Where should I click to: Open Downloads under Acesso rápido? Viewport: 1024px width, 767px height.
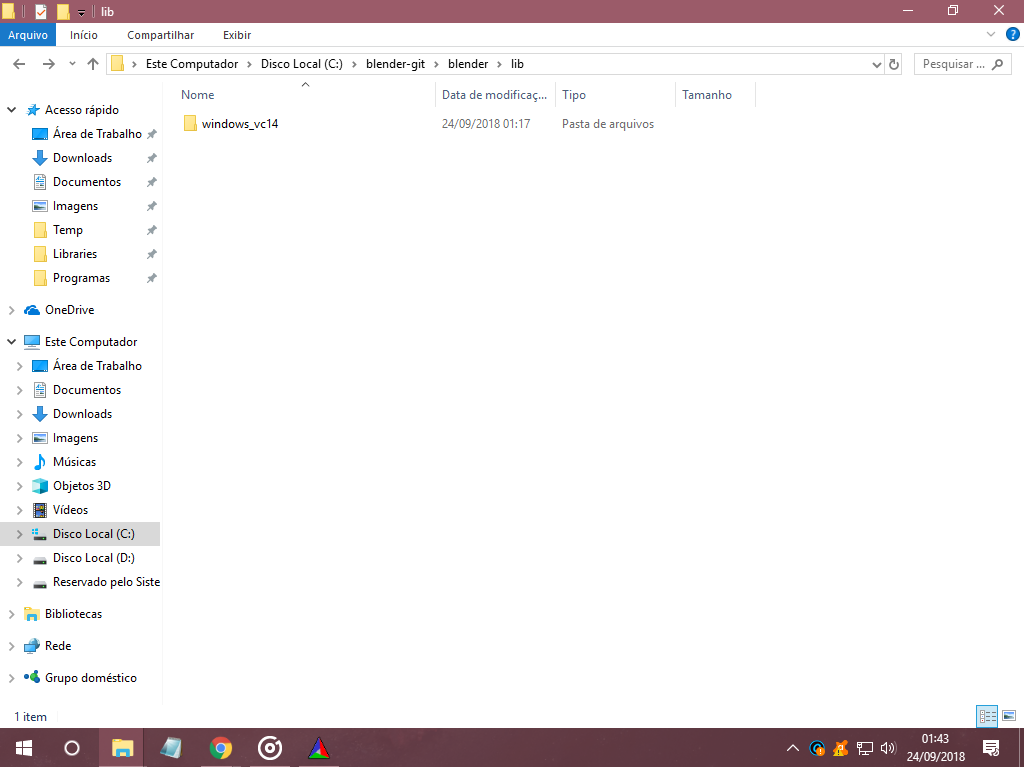click(x=82, y=158)
